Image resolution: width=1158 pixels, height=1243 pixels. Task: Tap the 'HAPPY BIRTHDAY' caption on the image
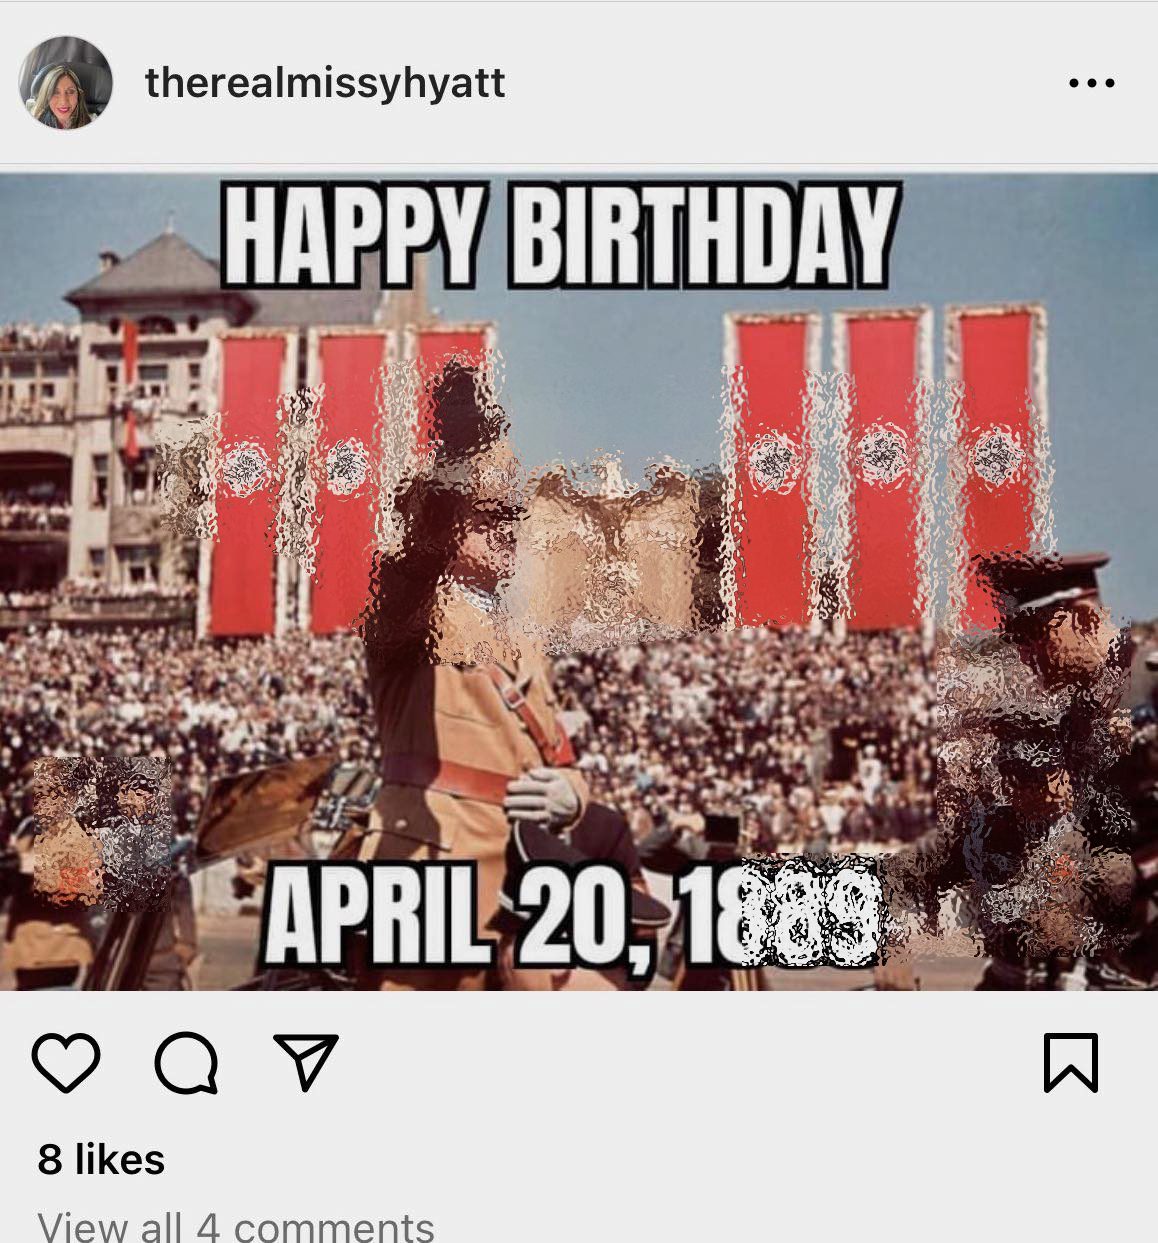[559, 236]
